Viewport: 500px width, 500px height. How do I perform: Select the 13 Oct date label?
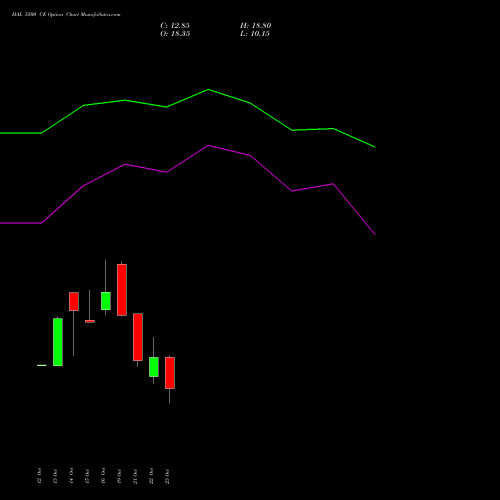(x=55, y=476)
